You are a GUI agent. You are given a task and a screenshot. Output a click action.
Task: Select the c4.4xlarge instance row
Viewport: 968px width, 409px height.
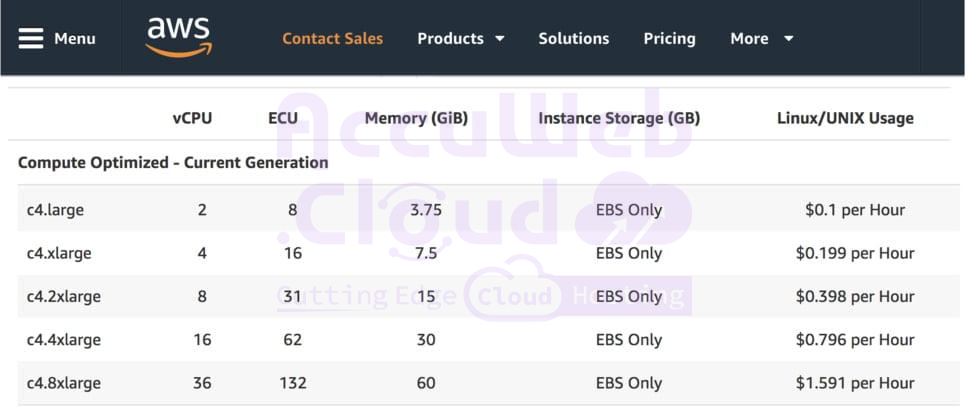pyautogui.click(x=64, y=340)
